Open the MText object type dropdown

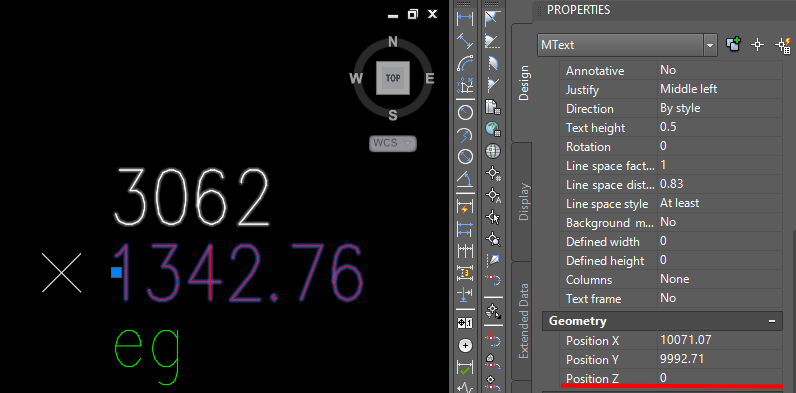tap(710, 45)
